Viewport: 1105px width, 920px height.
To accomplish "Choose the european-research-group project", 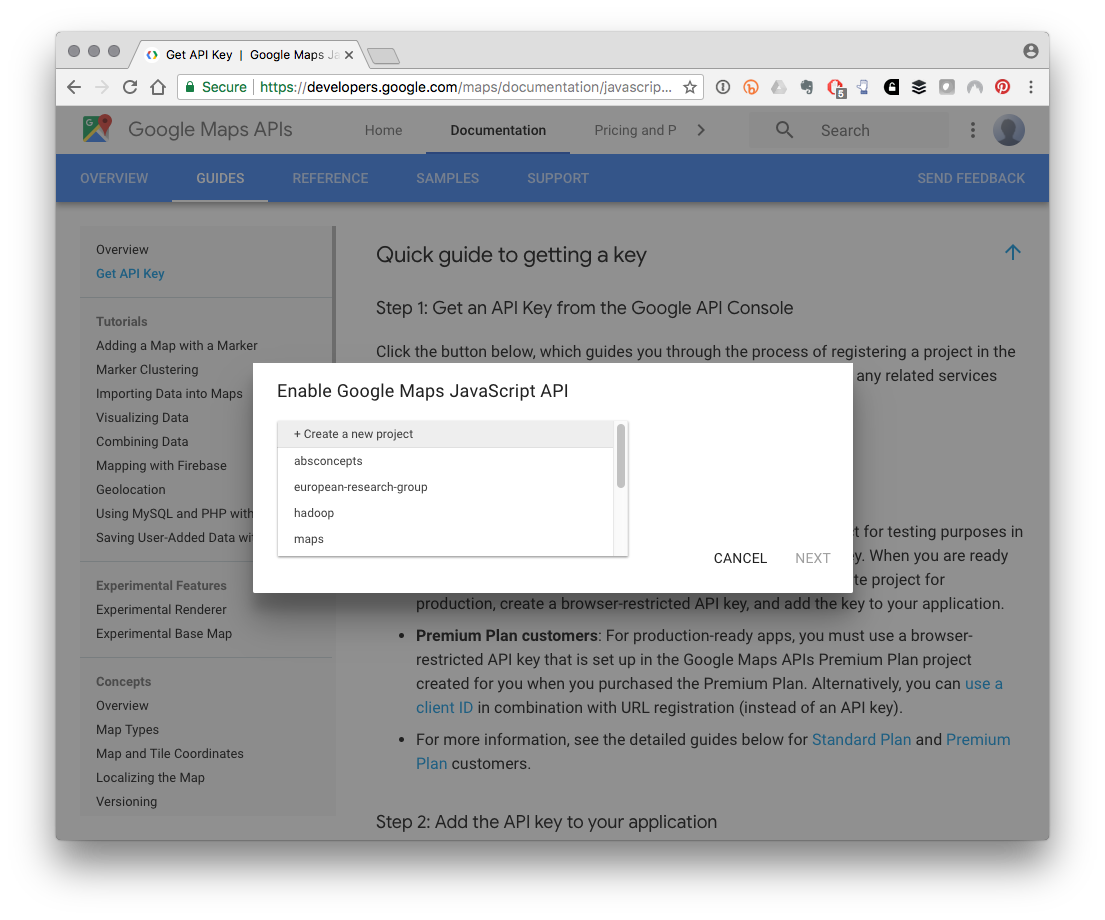I will [x=446, y=487].
